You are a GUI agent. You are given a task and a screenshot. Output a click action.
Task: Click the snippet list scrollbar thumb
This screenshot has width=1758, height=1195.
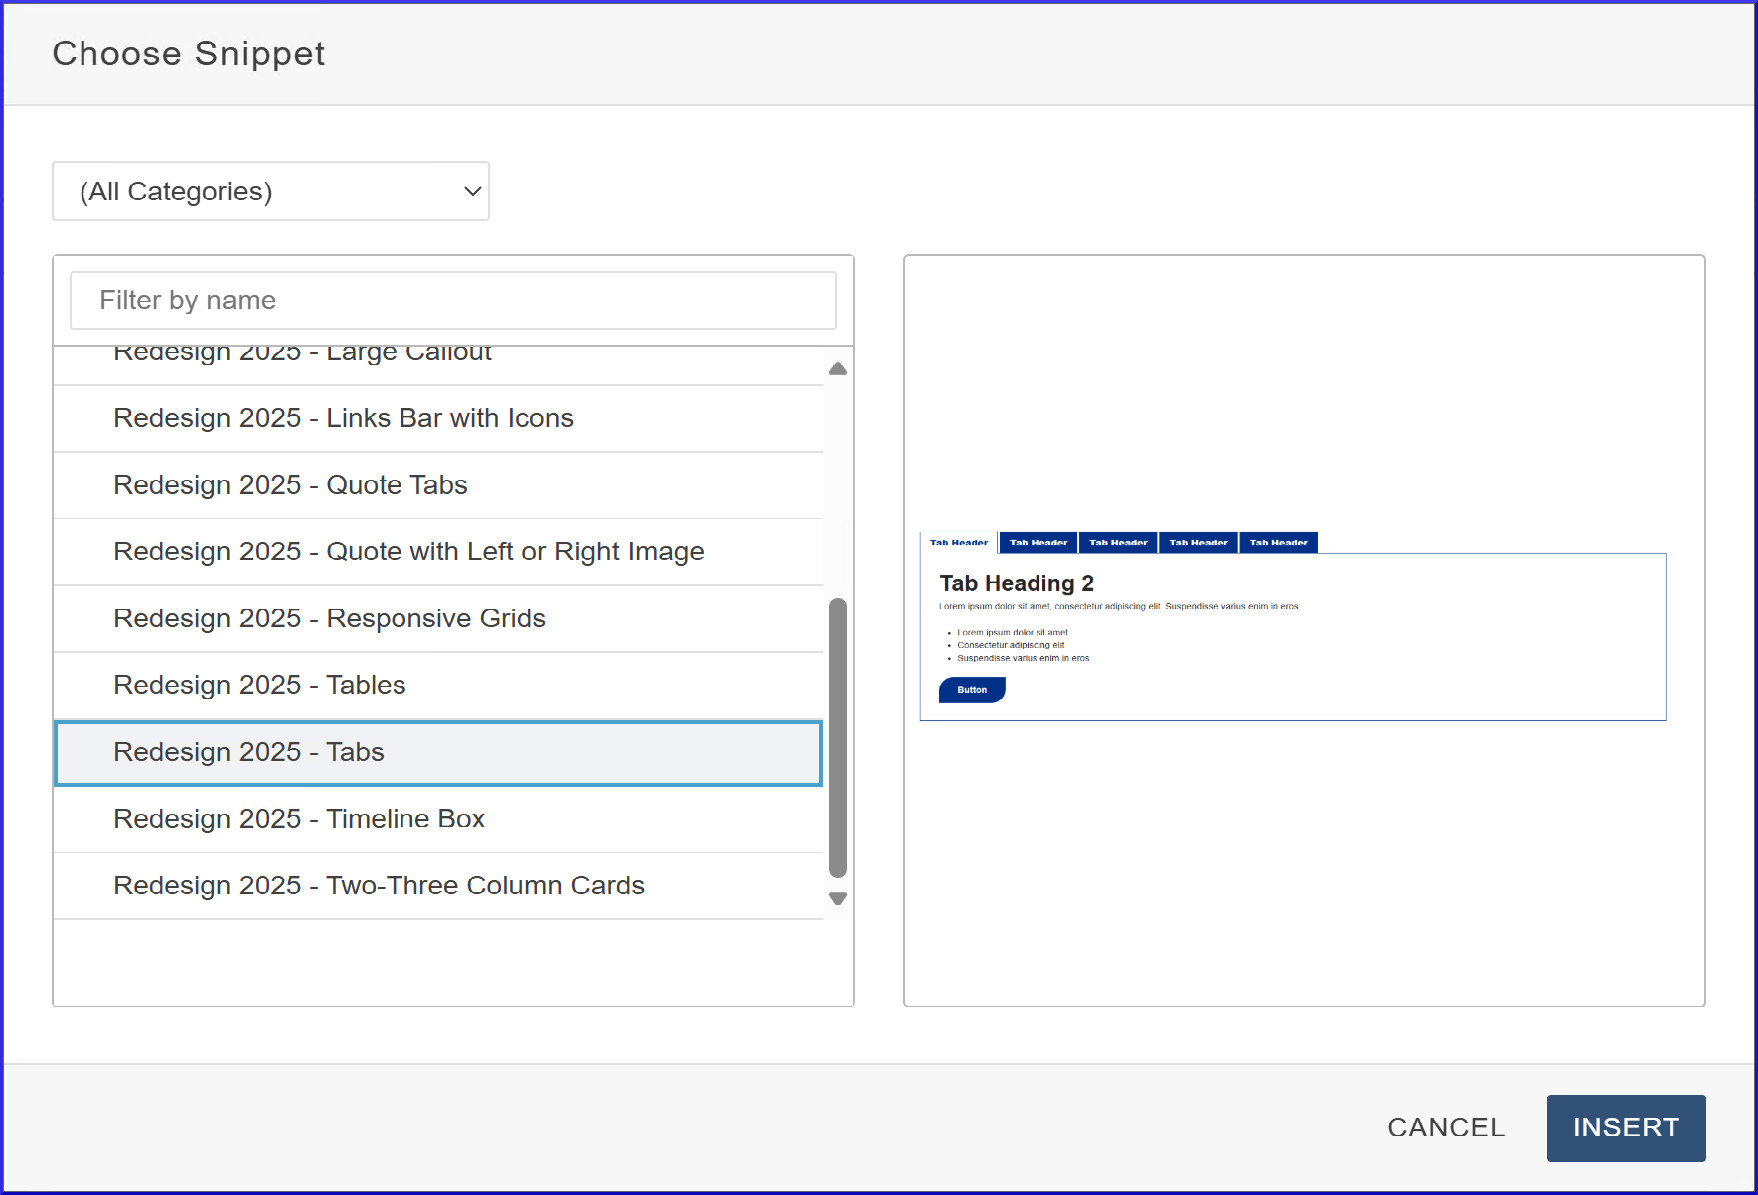838,738
